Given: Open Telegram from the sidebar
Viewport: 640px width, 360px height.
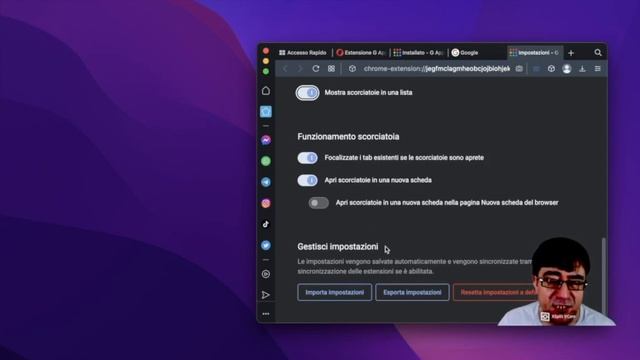Looking at the screenshot, I should pyautogui.click(x=266, y=182).
